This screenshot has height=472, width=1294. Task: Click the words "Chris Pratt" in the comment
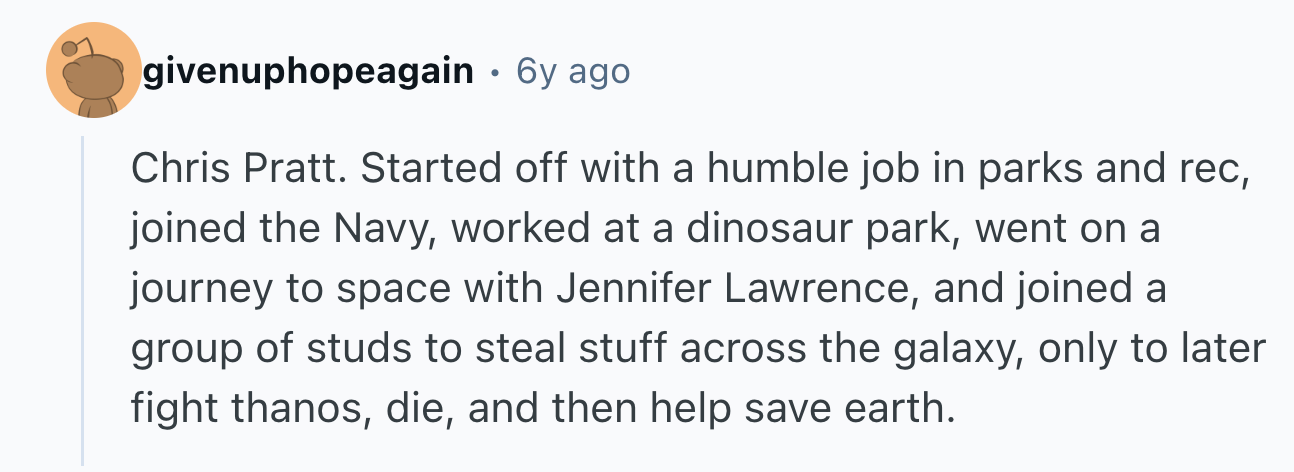(x=237, y=170)
